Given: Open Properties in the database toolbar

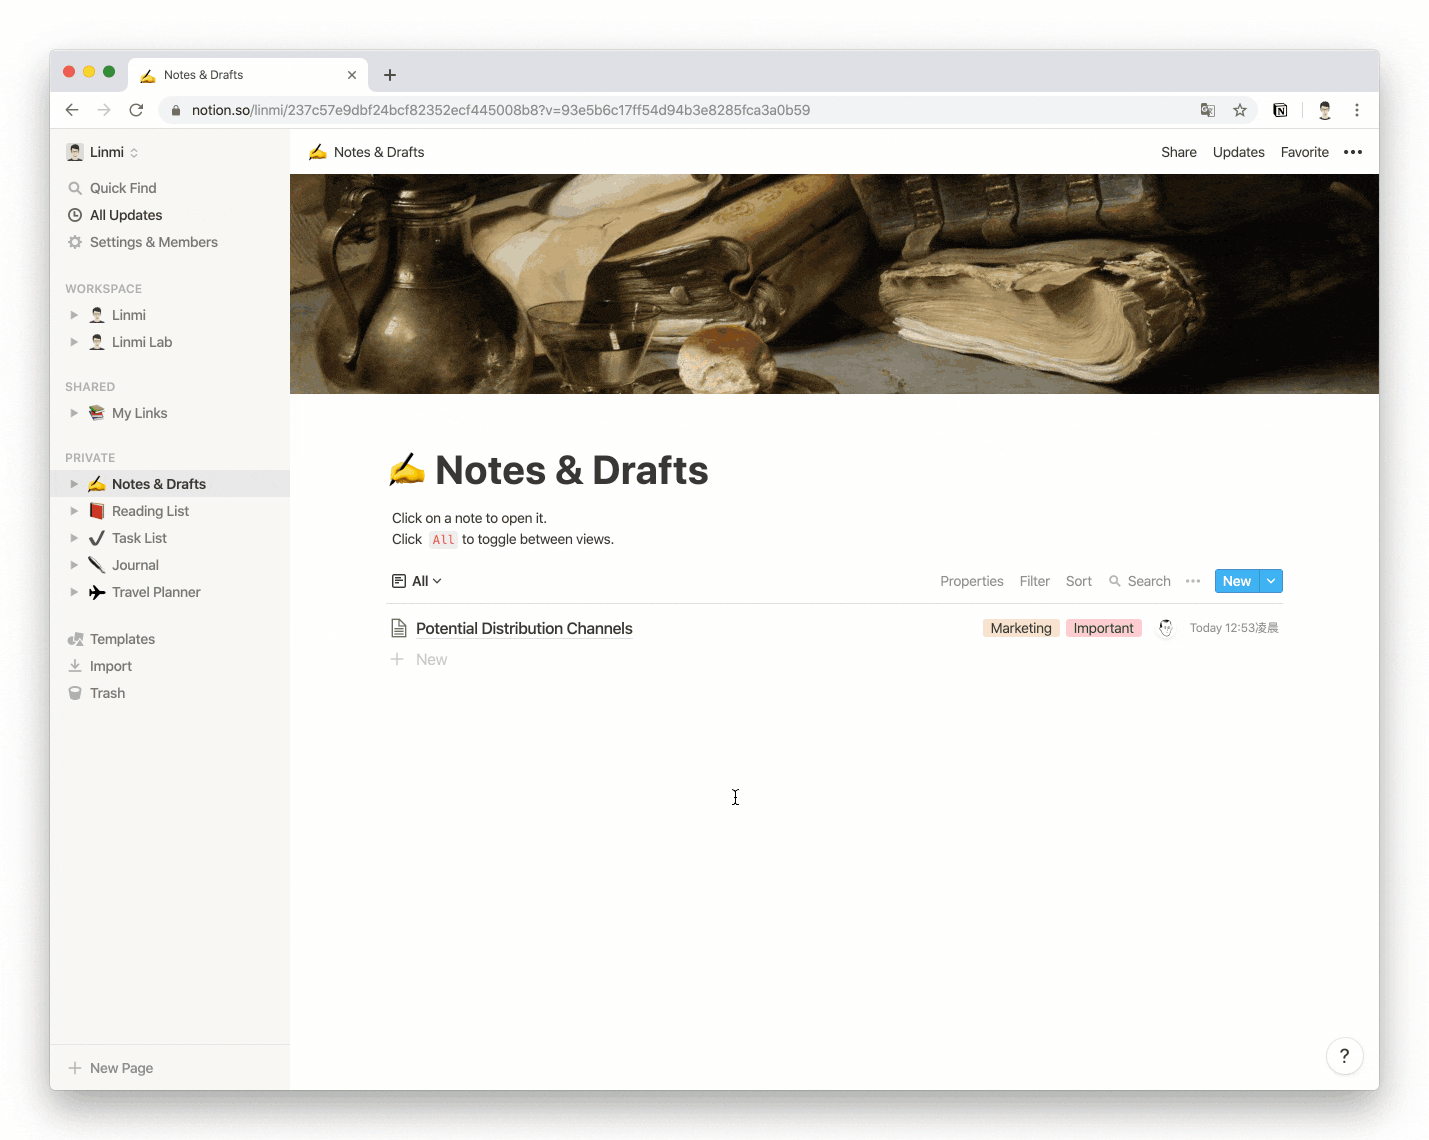Looking at the screenshot, I should click(971, 581).
